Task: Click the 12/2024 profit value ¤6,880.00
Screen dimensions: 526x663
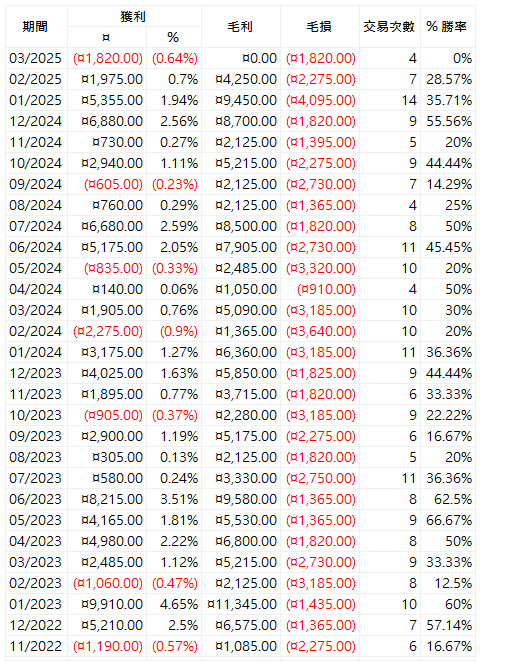Action: click(112, 121)
